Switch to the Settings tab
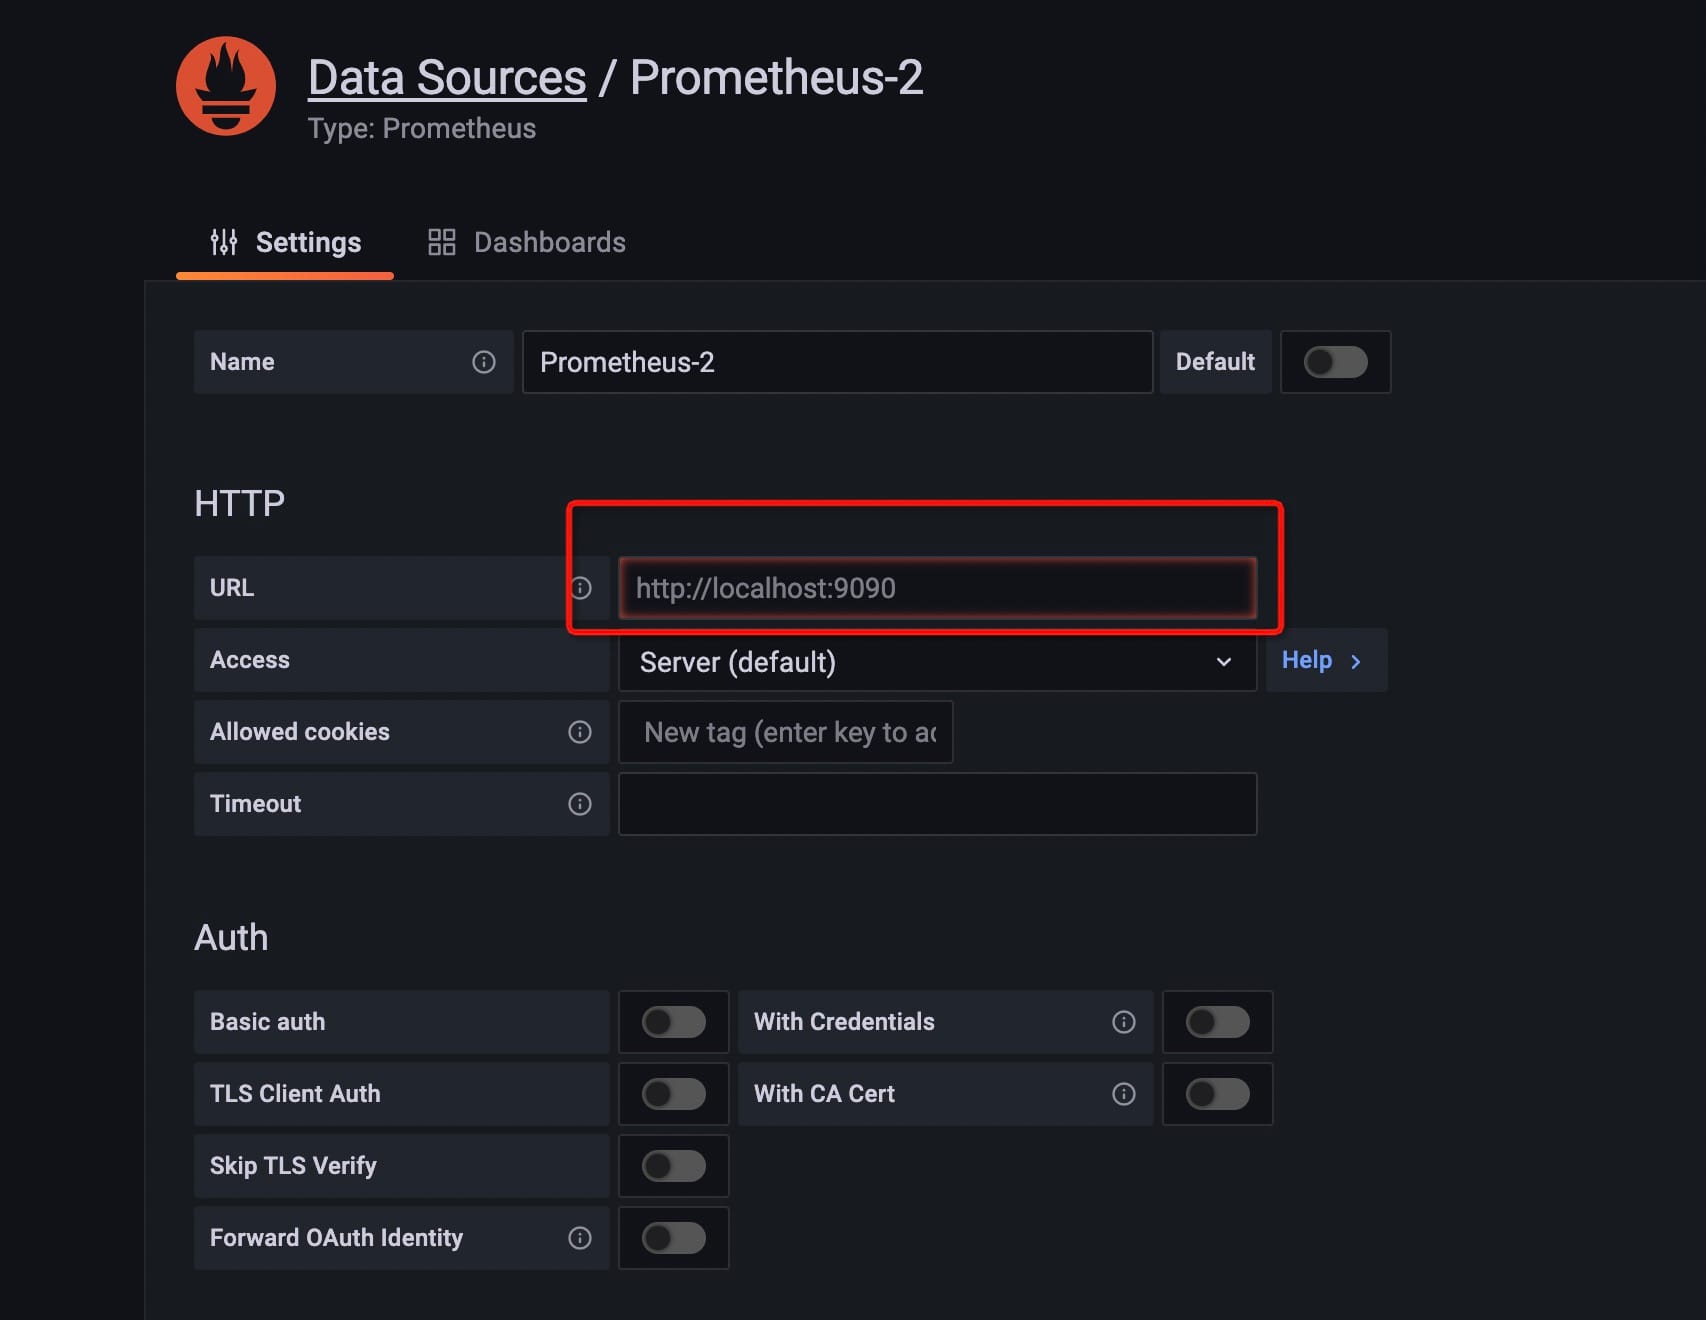This screenshot has height=1320, width=1706. 285,242
